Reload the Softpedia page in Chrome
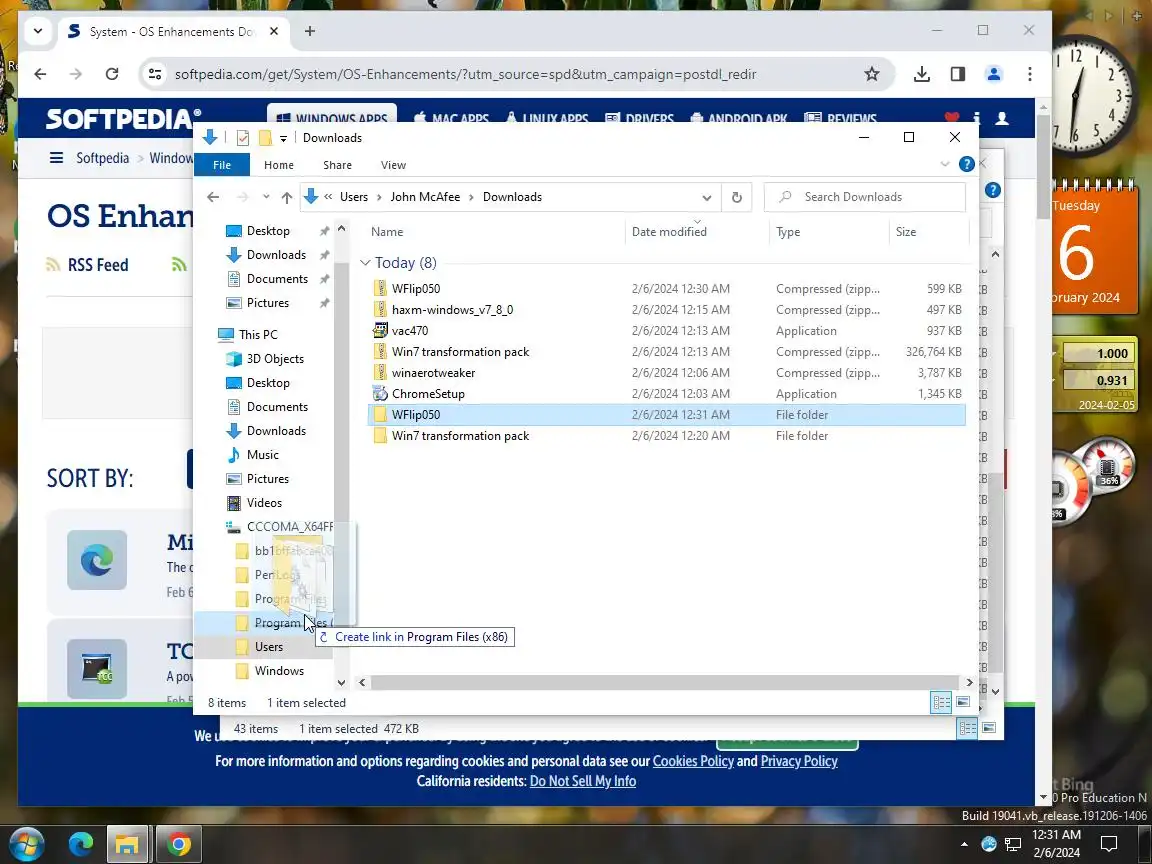This screenshot has width=1152, height=864. click(112, 74)
